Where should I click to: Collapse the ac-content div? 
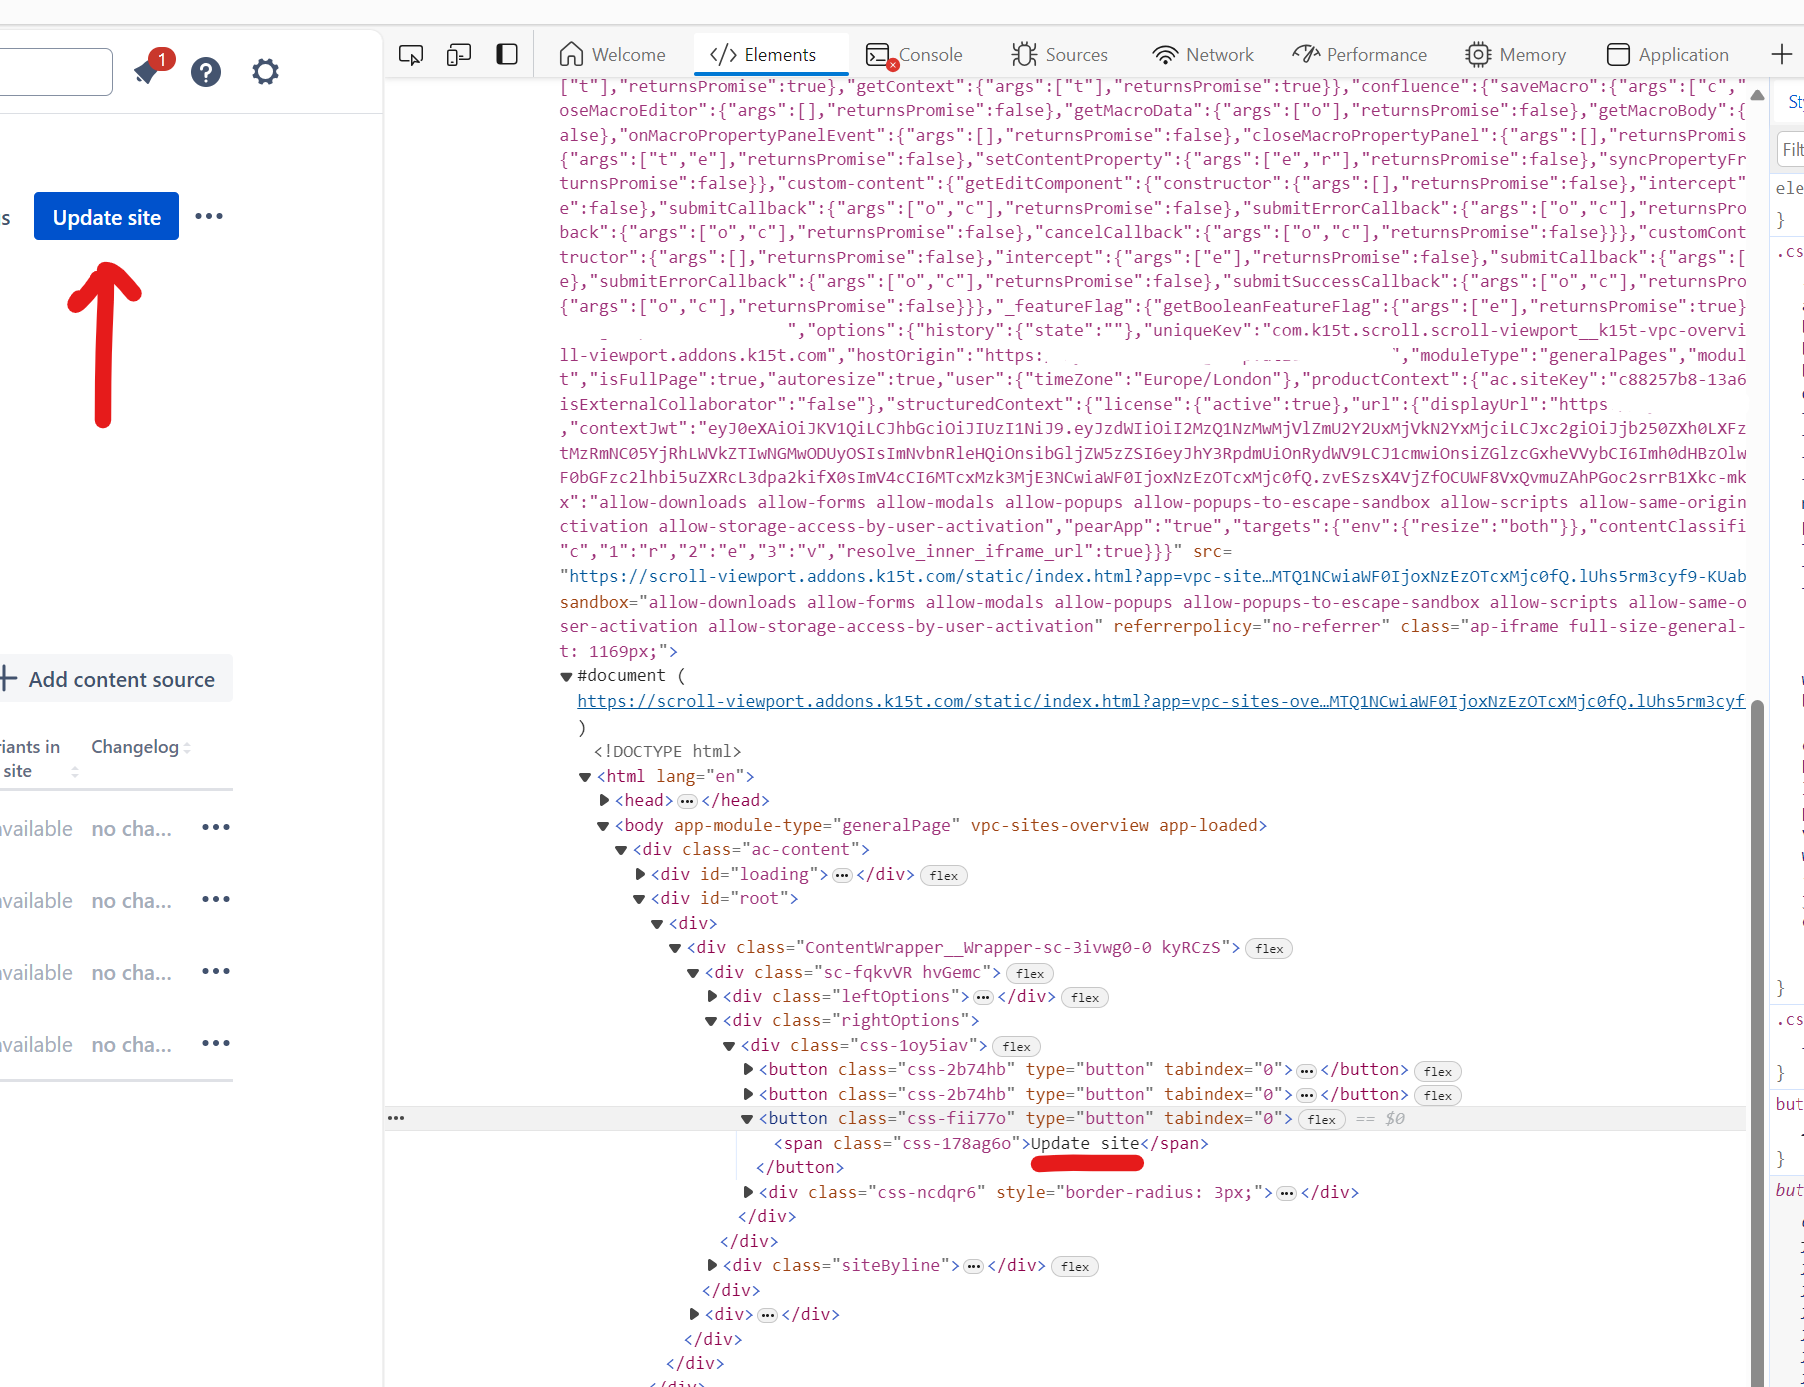tap(621, 850)
